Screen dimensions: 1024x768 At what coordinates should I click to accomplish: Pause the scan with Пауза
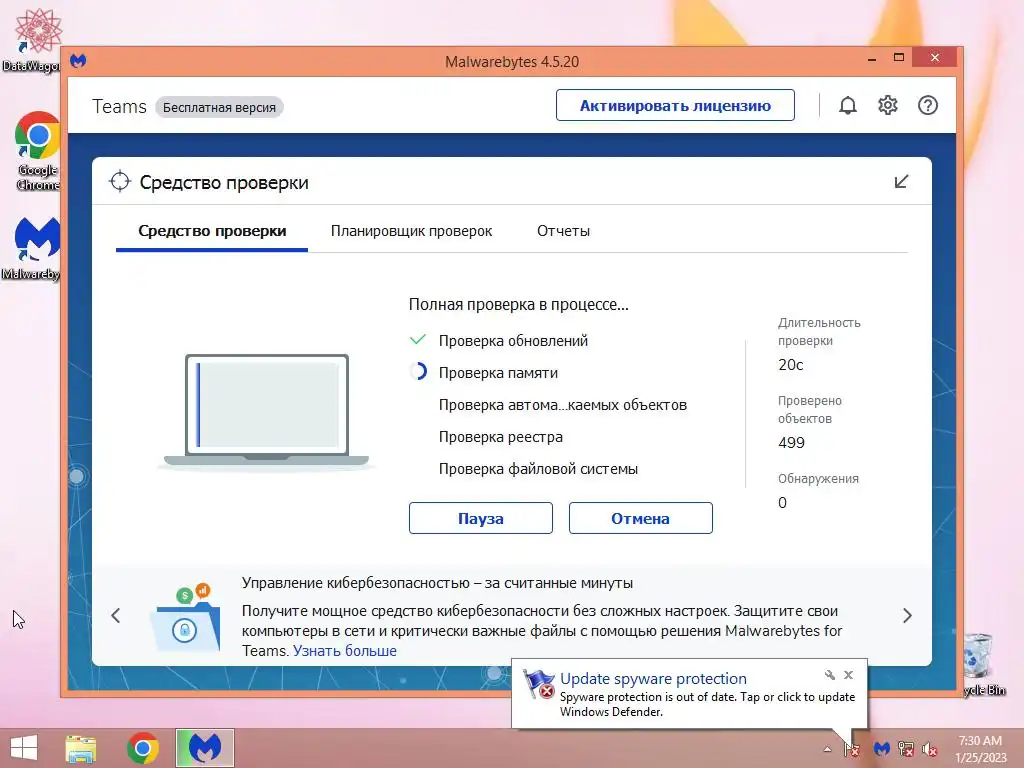[481, 518]
